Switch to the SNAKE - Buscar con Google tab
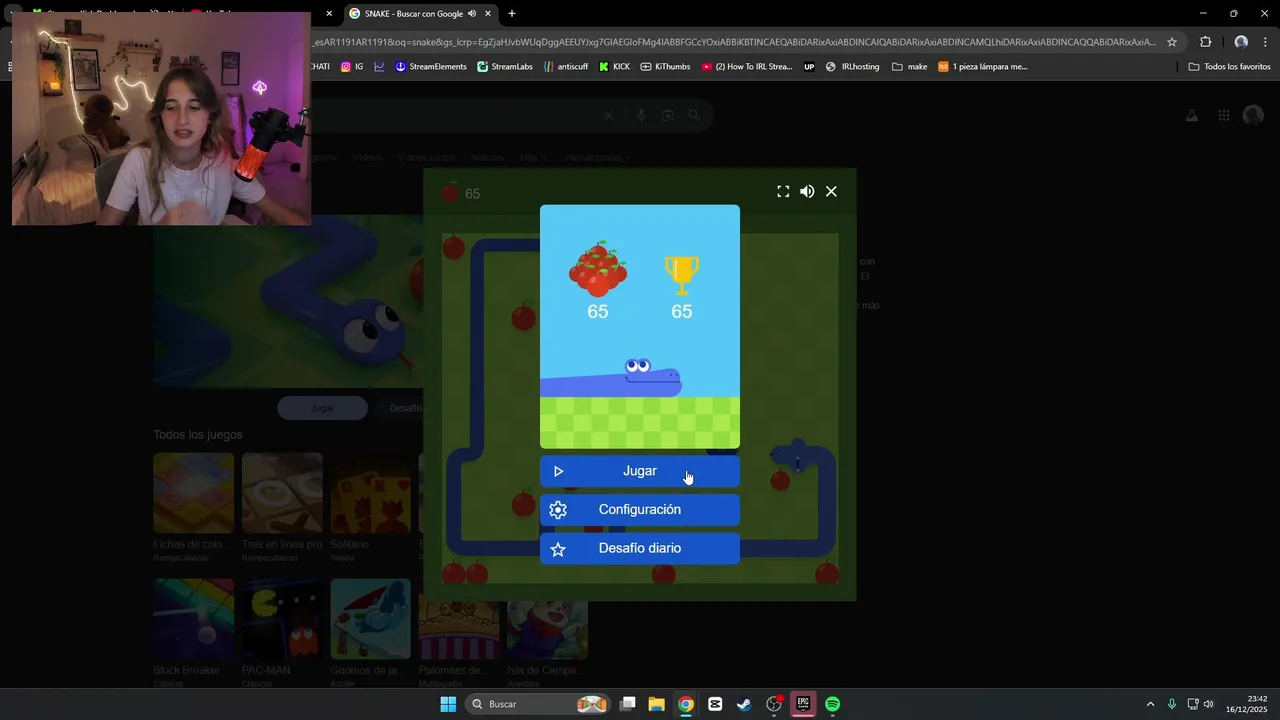The height and width of the screenshot is (720, 1280). 420,14
